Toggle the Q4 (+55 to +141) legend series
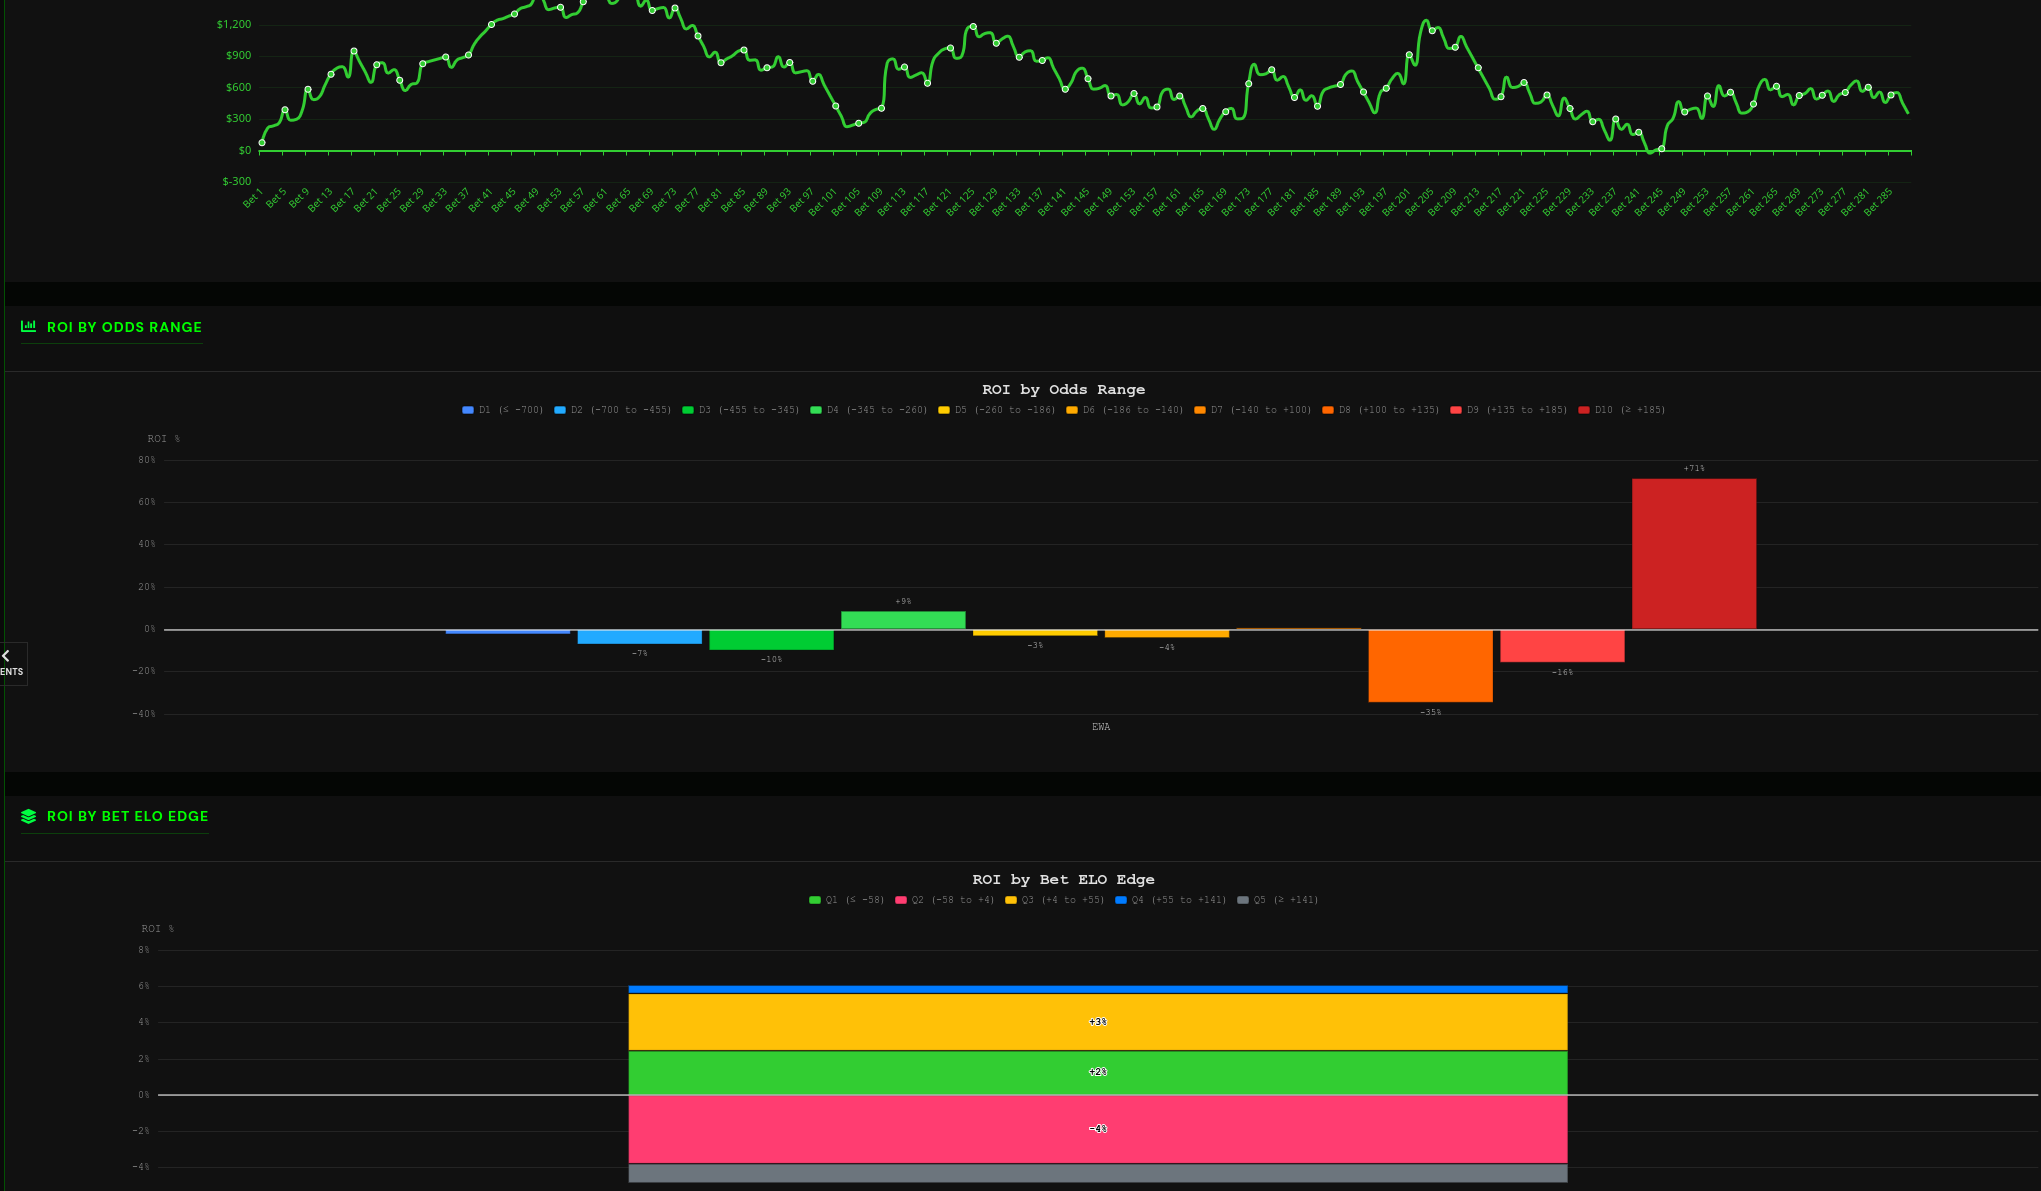The width and height of the screenshot is (2041, 1191). point(1170,900)
